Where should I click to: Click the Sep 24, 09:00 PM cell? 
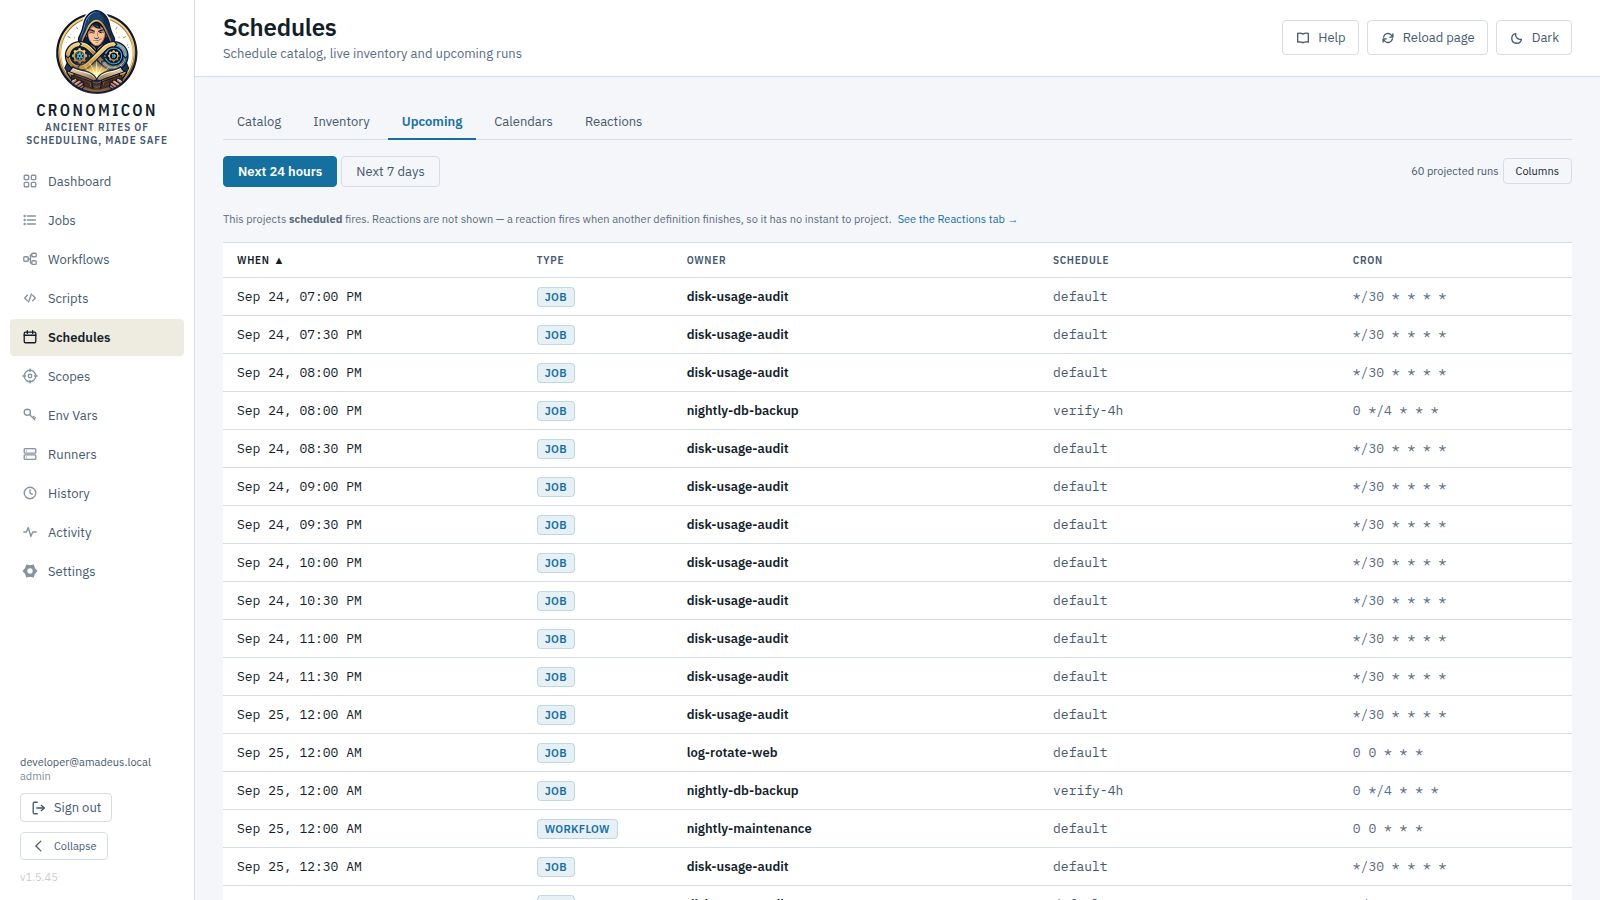click(x=299, y=487)
